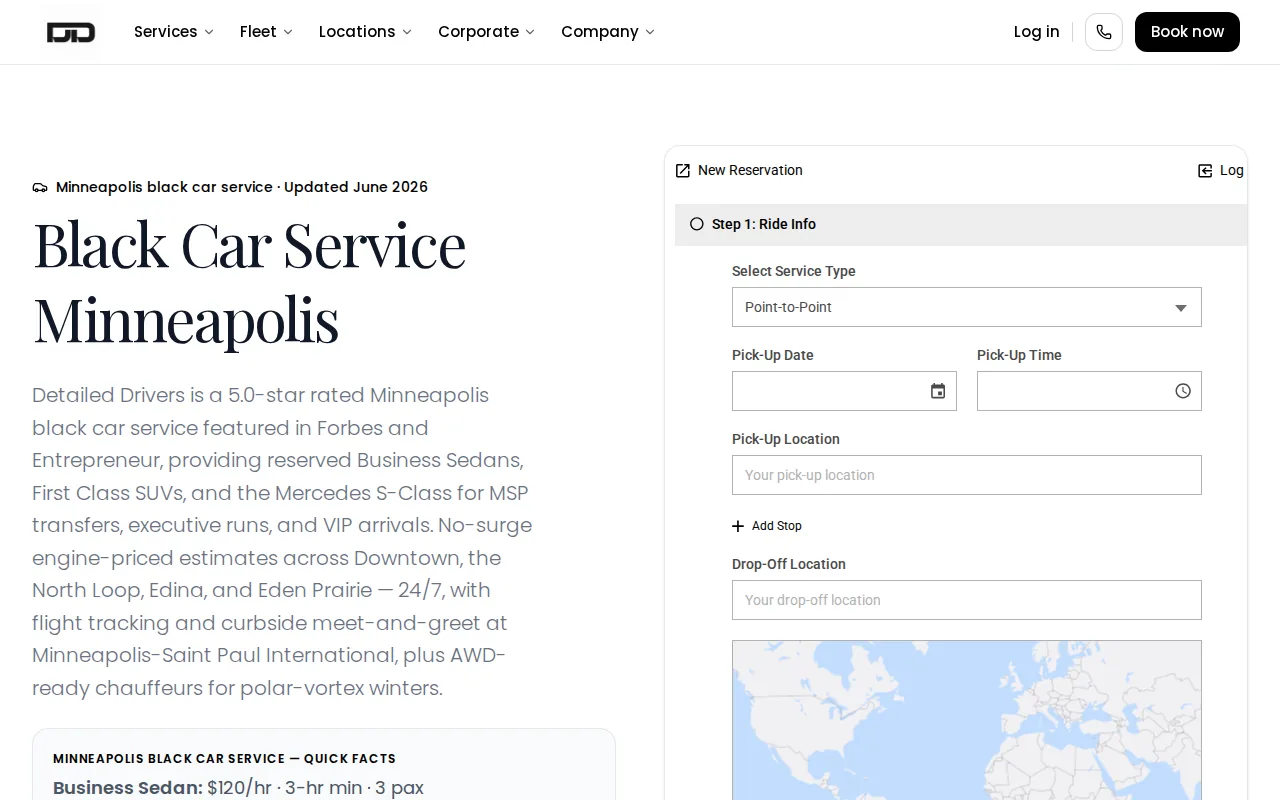Click the Pick-Up Location input field
Image resolution: width=1280 pixels, height=800 pixels.
tap(967, 475)
